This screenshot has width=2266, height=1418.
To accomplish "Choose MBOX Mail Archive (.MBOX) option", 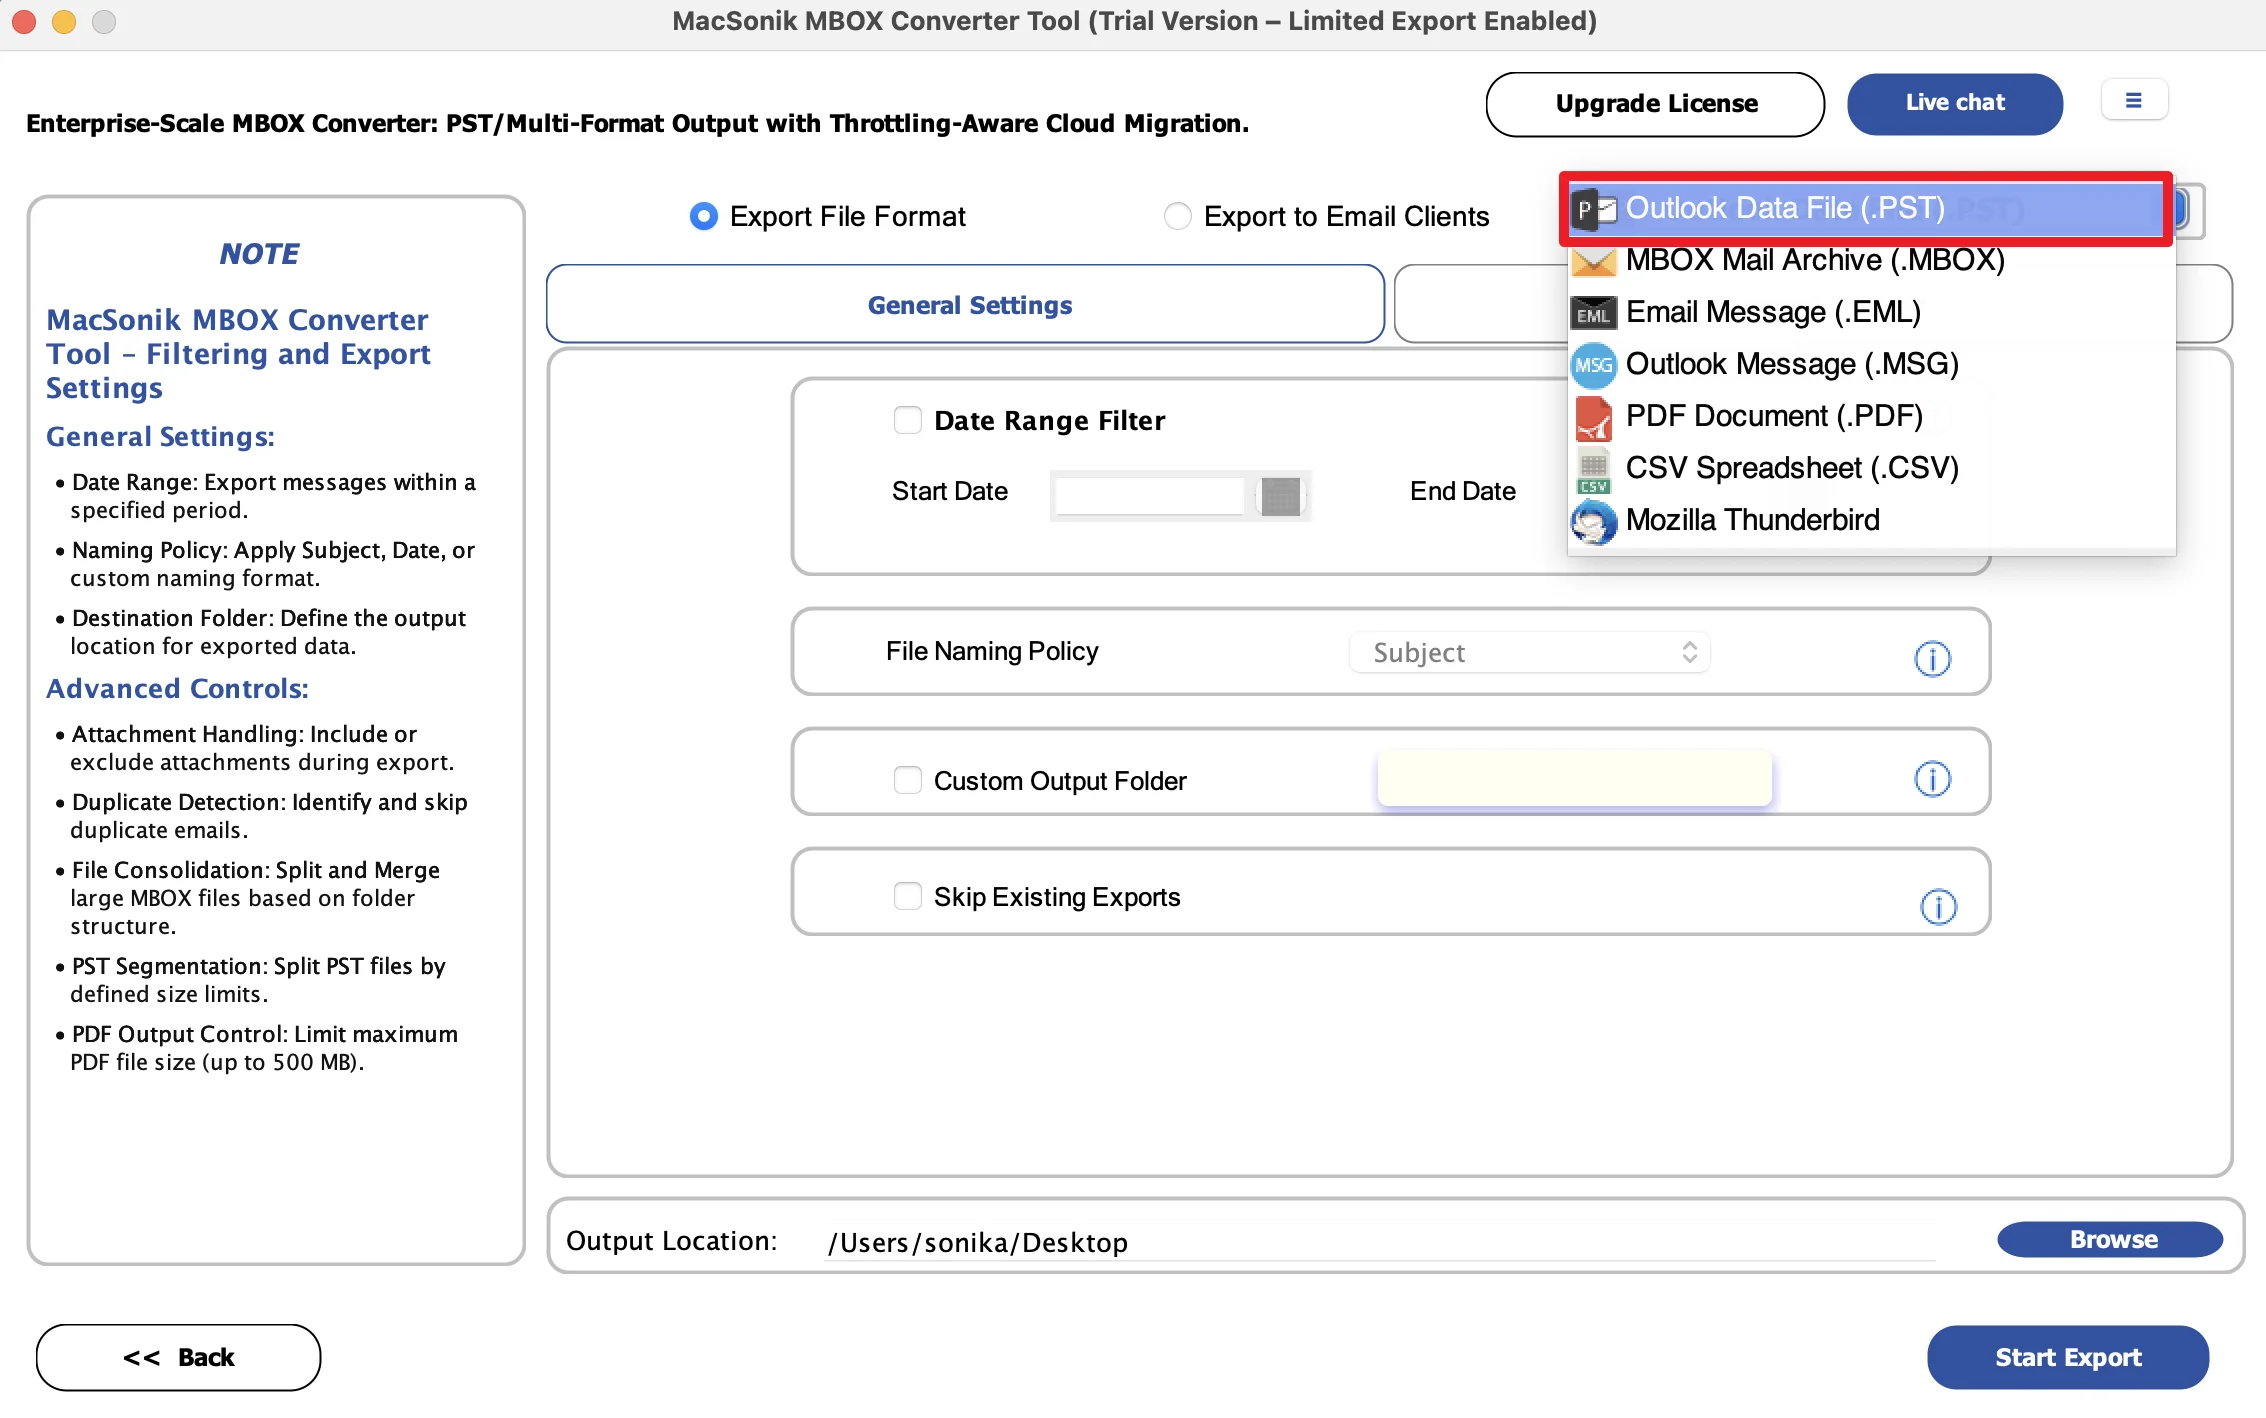I will pyautogui.click(x=1870, y=260).
